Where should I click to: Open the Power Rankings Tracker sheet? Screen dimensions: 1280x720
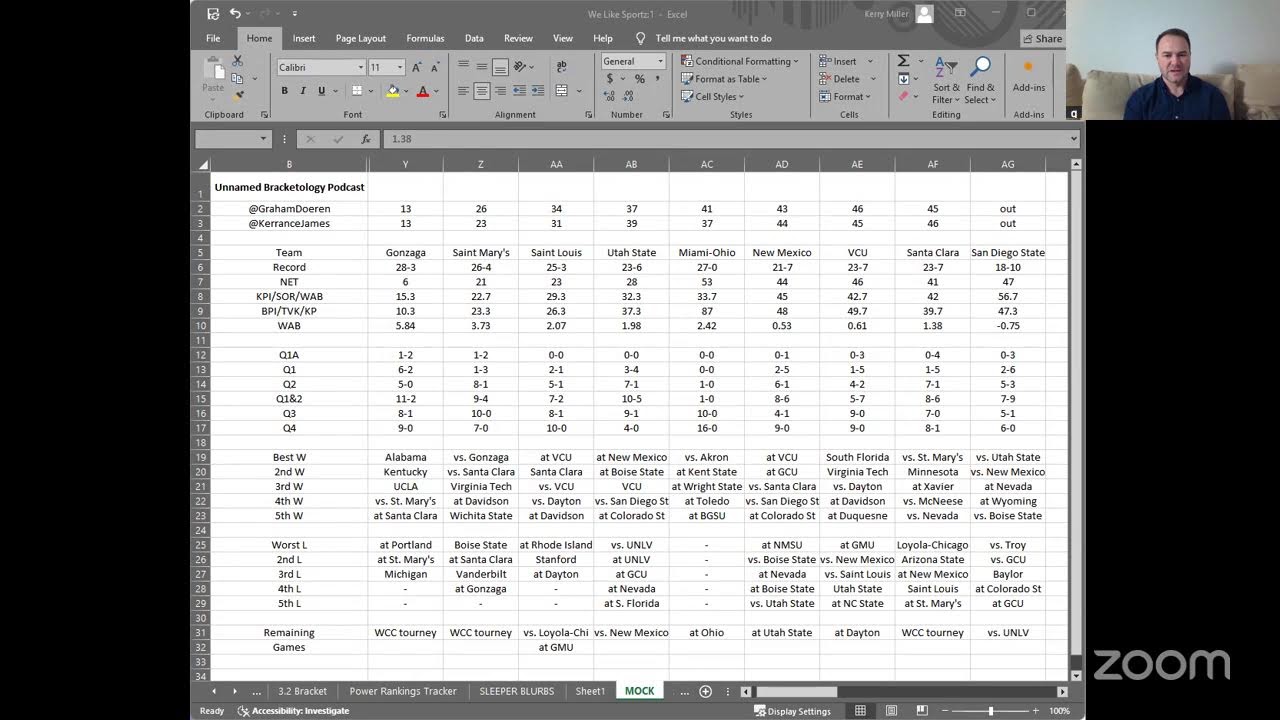(403, 691)
